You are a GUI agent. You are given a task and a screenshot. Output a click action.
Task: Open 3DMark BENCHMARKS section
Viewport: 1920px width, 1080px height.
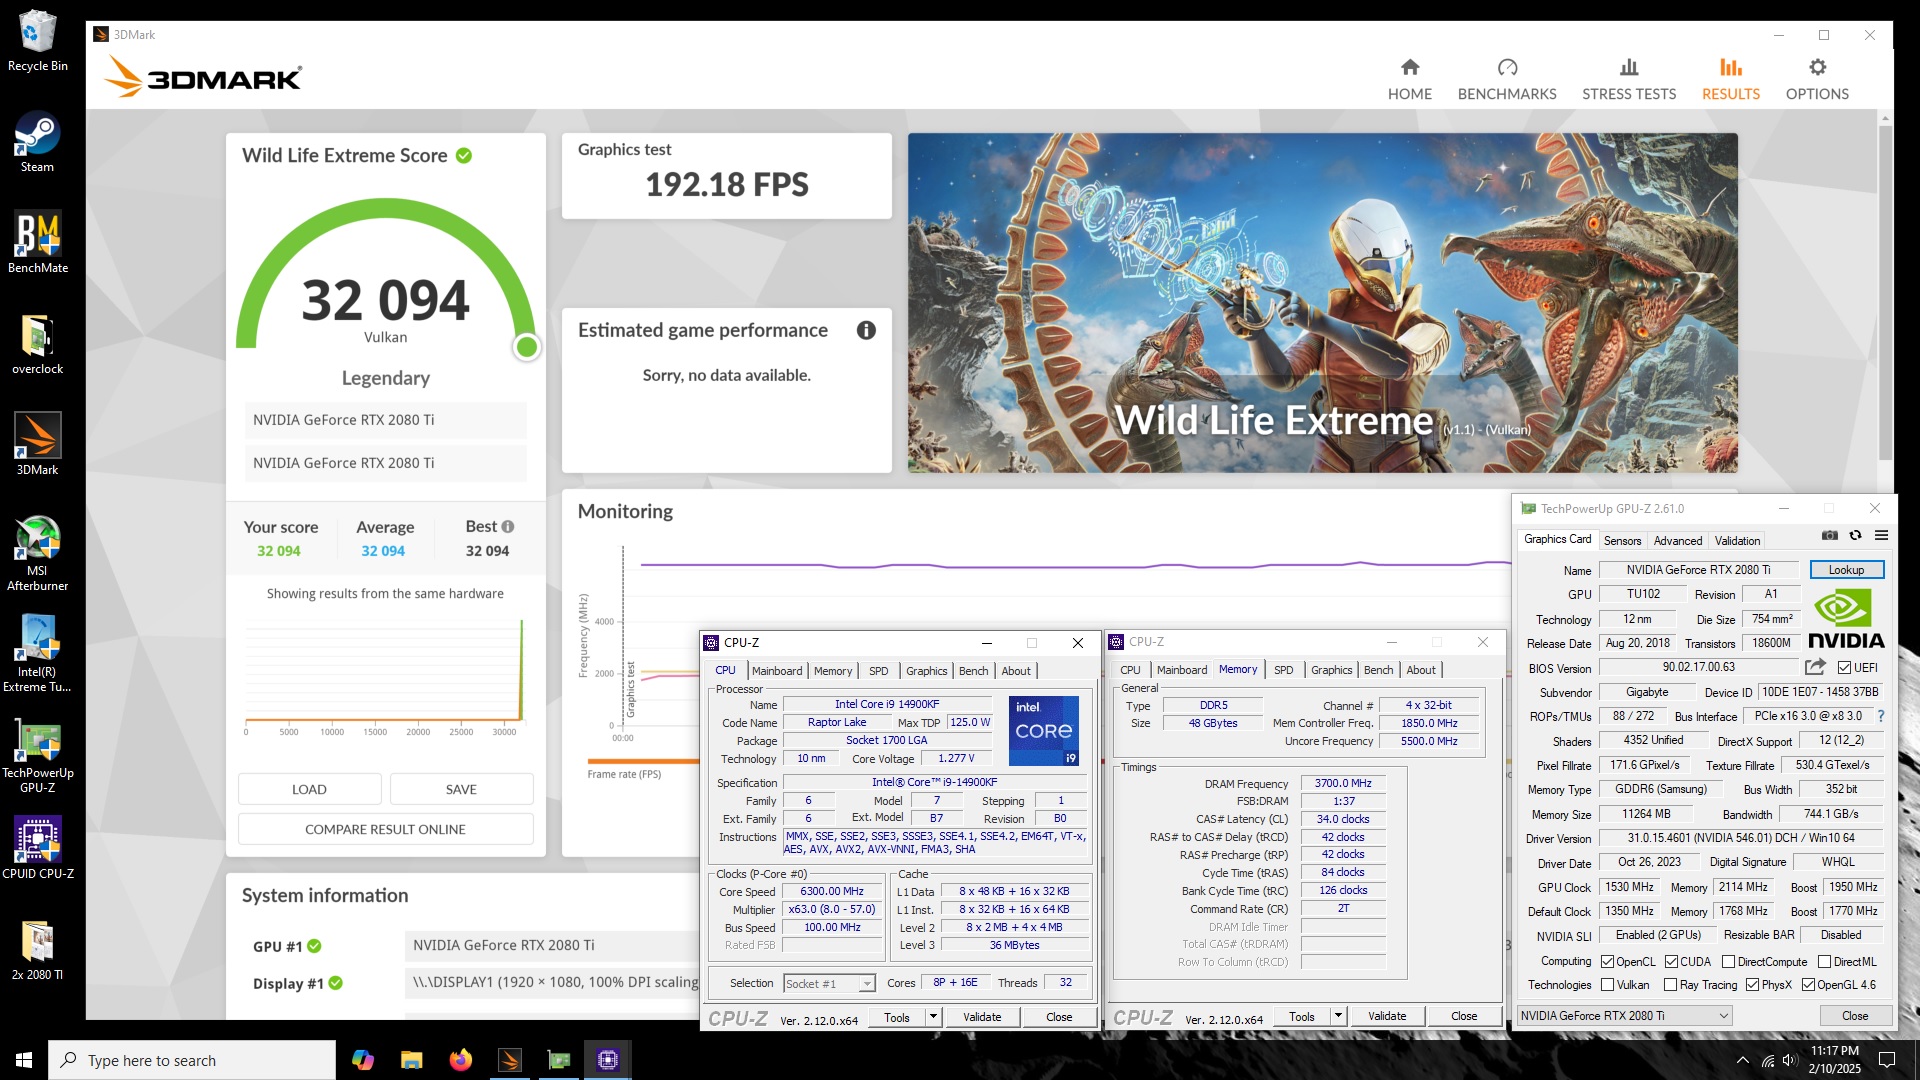point(1506,79)
